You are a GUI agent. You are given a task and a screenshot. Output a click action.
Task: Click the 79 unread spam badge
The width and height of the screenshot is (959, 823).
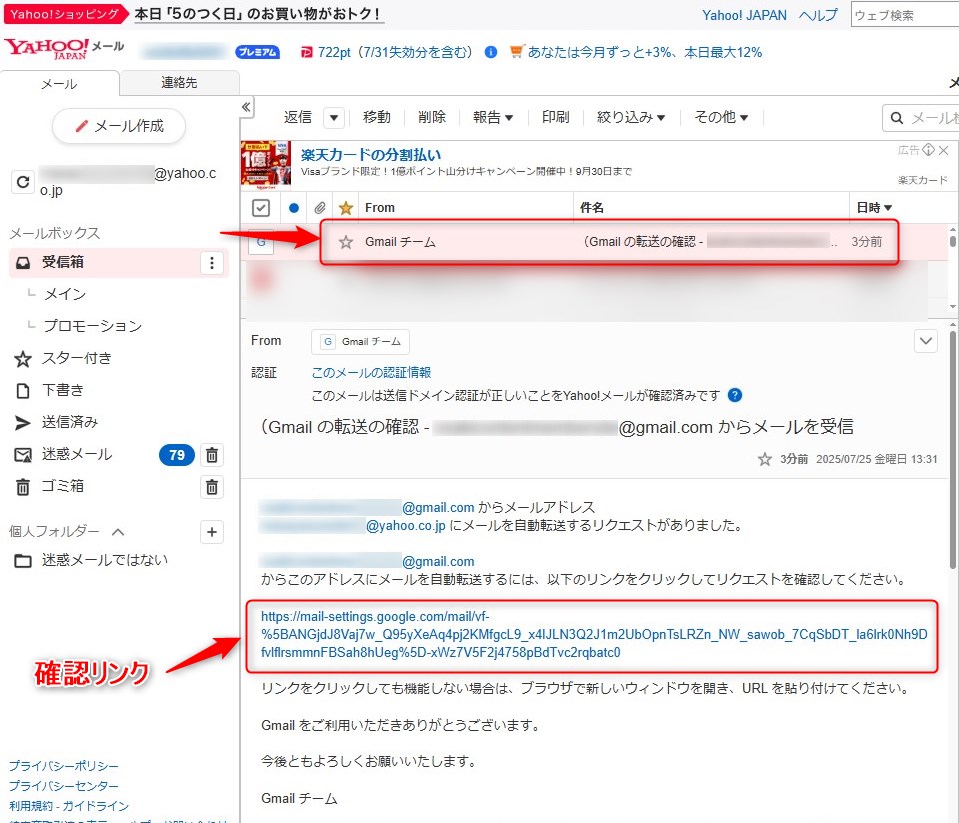(x=177, y=455)
